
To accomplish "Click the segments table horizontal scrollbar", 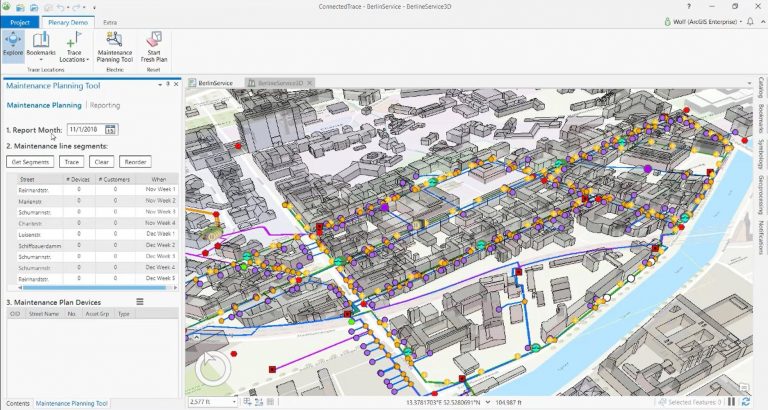I will [x=93, y=288].
